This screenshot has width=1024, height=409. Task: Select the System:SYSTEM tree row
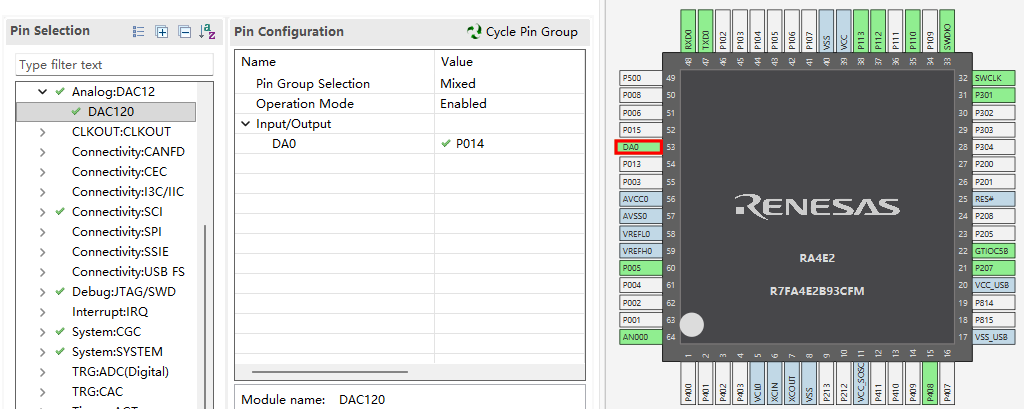point(118,352)
